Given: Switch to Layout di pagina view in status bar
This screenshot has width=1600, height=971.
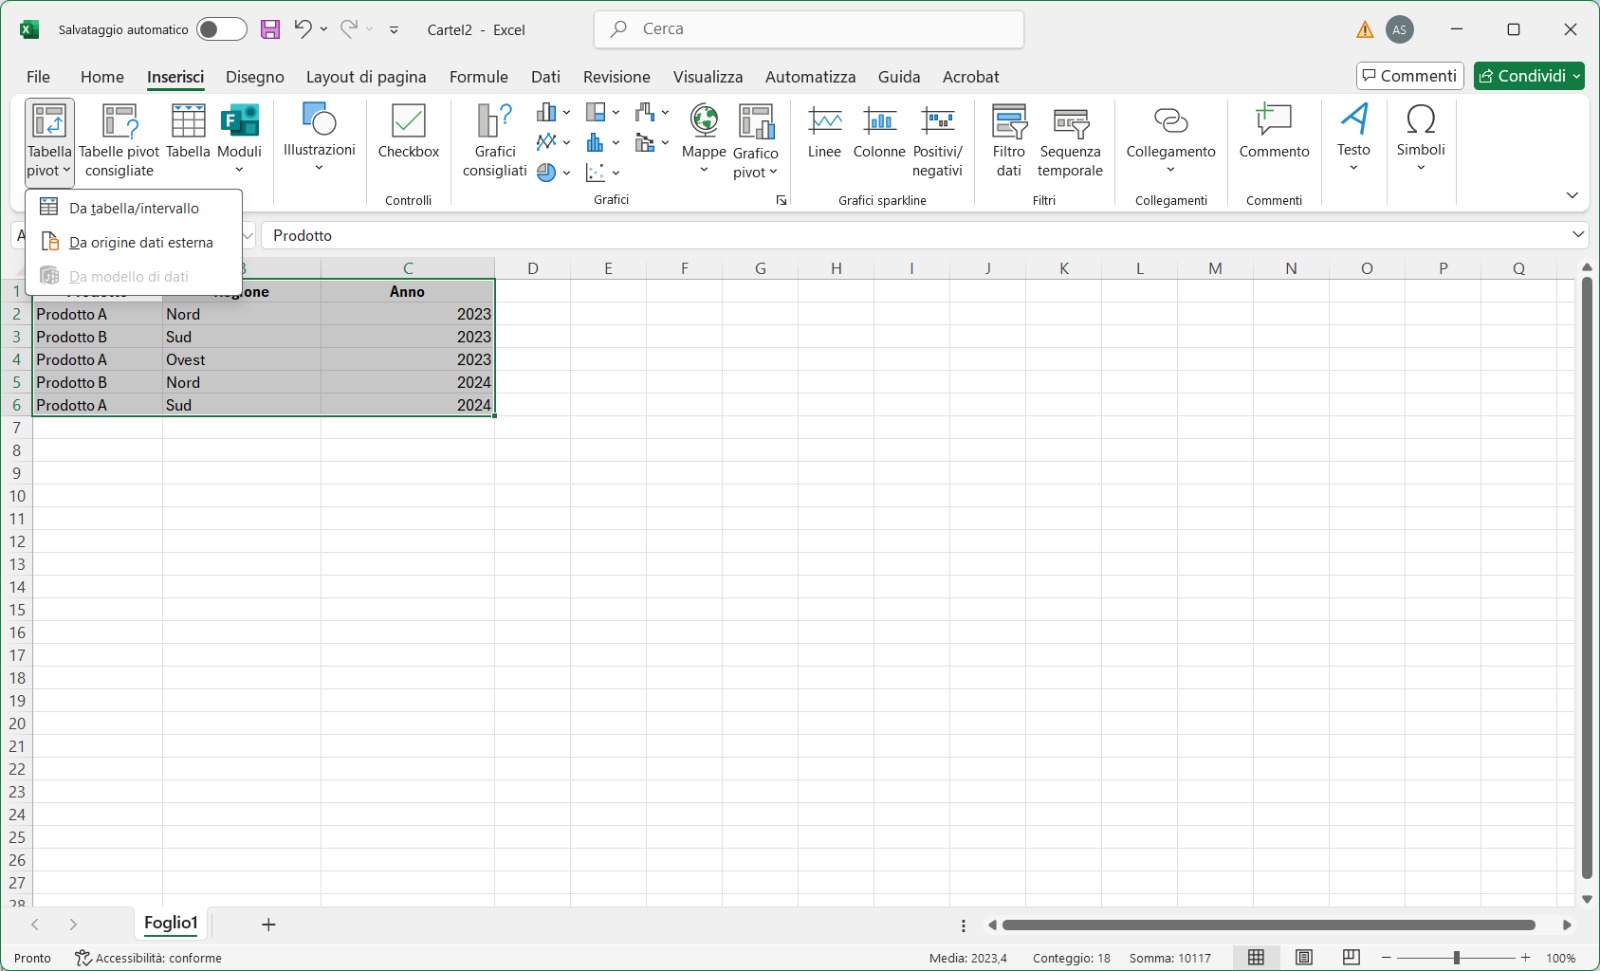Looking at the screenshot, I should (x=1304, y=957).
